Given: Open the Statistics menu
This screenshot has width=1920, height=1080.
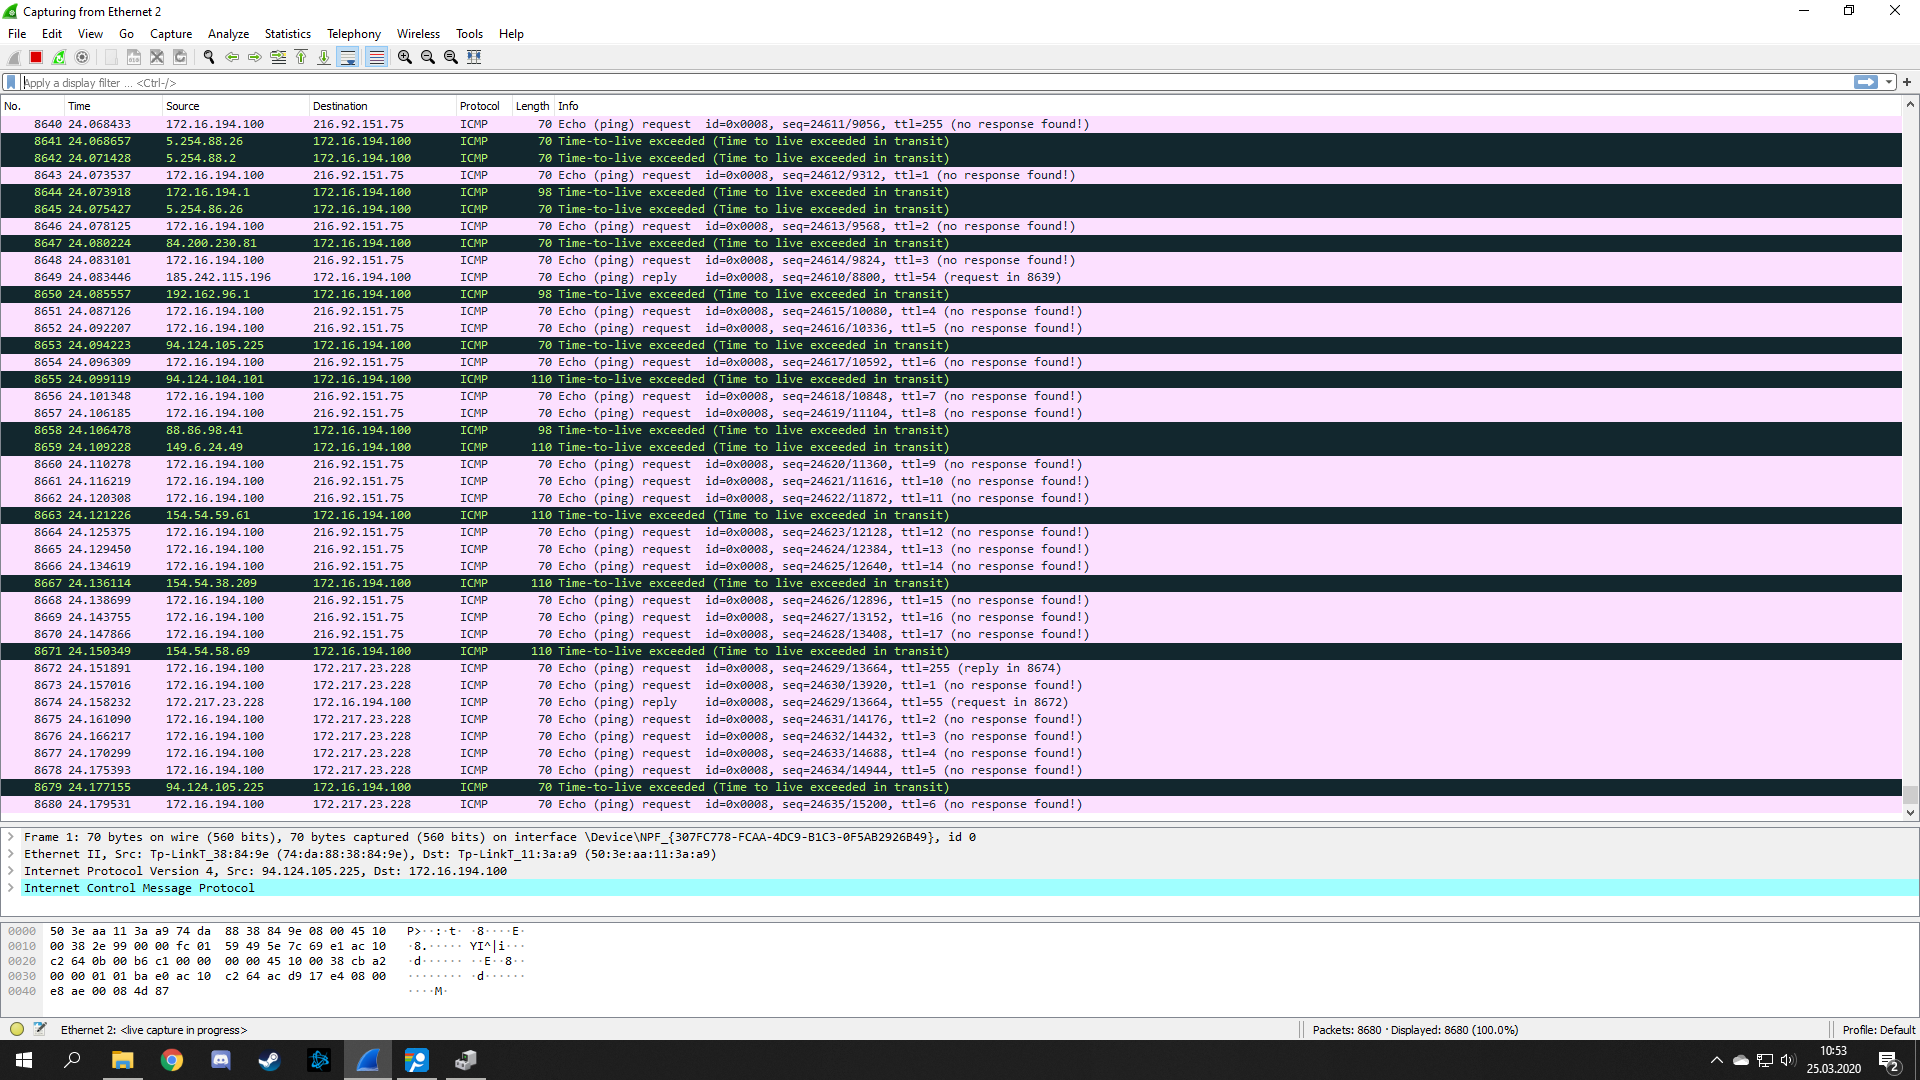Looking at the screenshot, I should 287,34.
